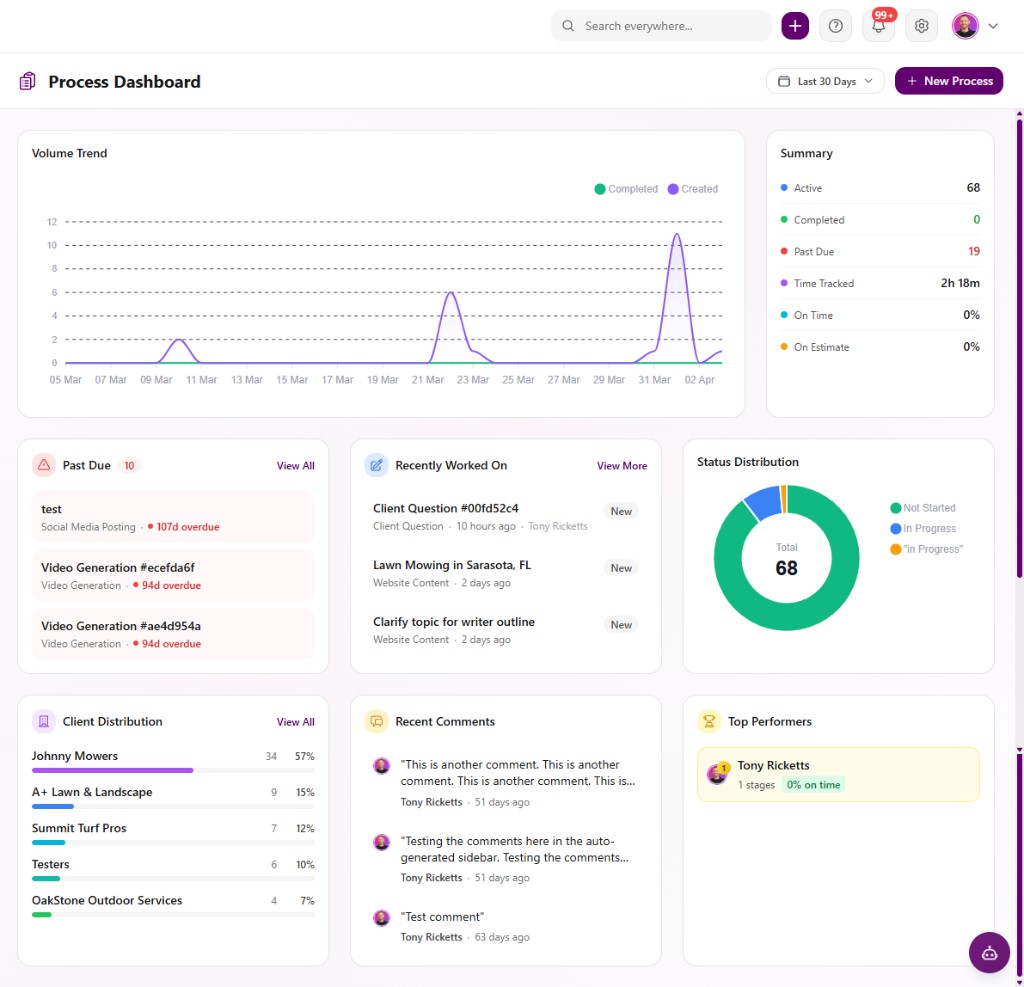Click the Past Due alarm icon
This screenshot has width=1024, height=987.
(x=42, y=465)
